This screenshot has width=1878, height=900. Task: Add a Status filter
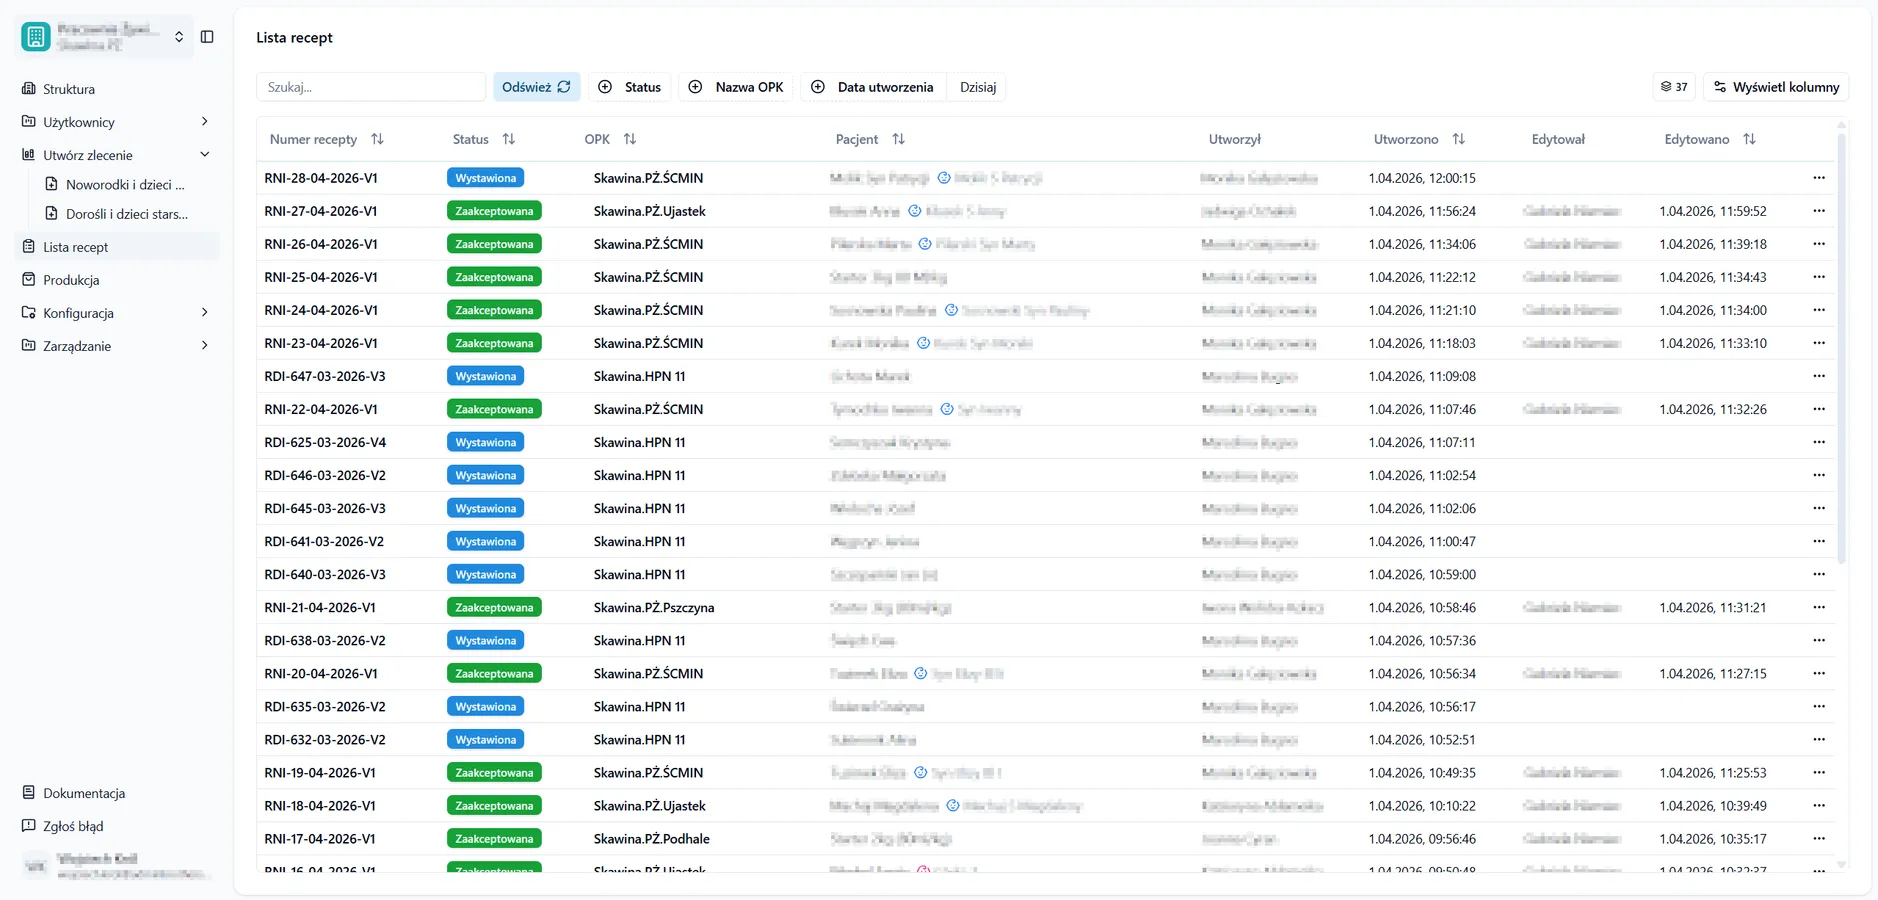coord(630,87)
